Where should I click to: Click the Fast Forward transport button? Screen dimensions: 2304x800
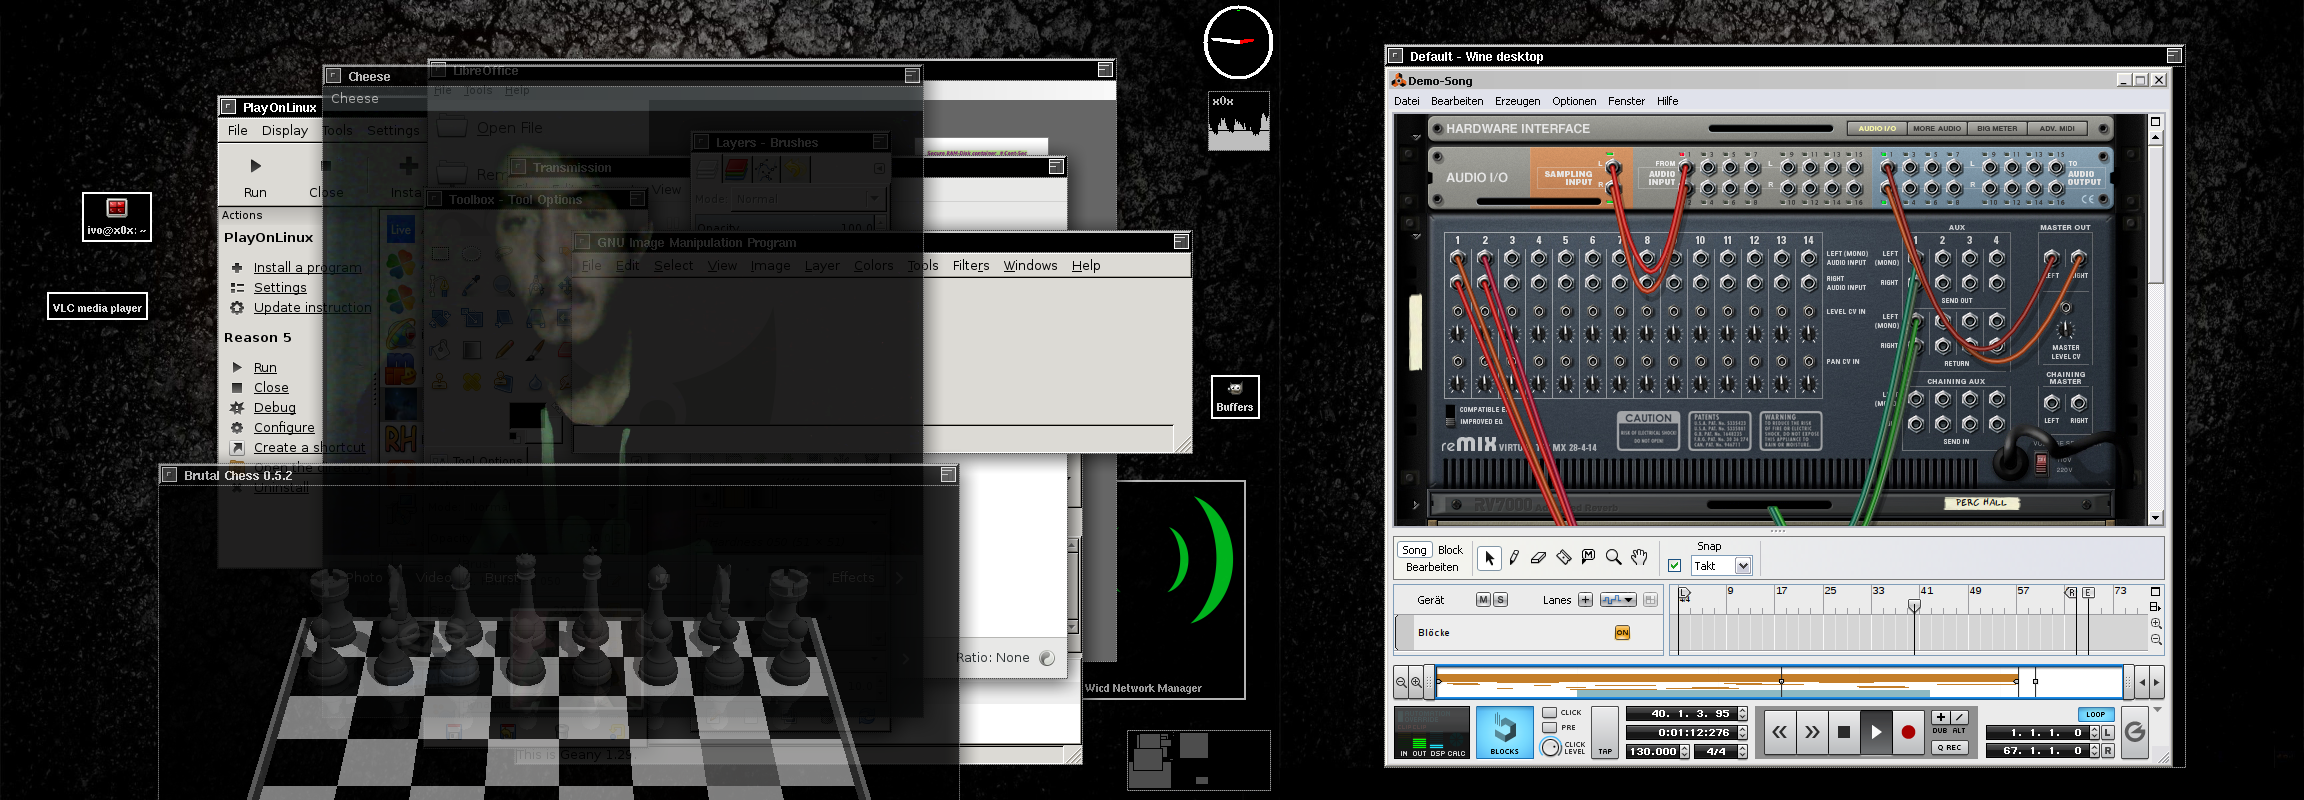pyautogui.click(x=1812, y=733)
